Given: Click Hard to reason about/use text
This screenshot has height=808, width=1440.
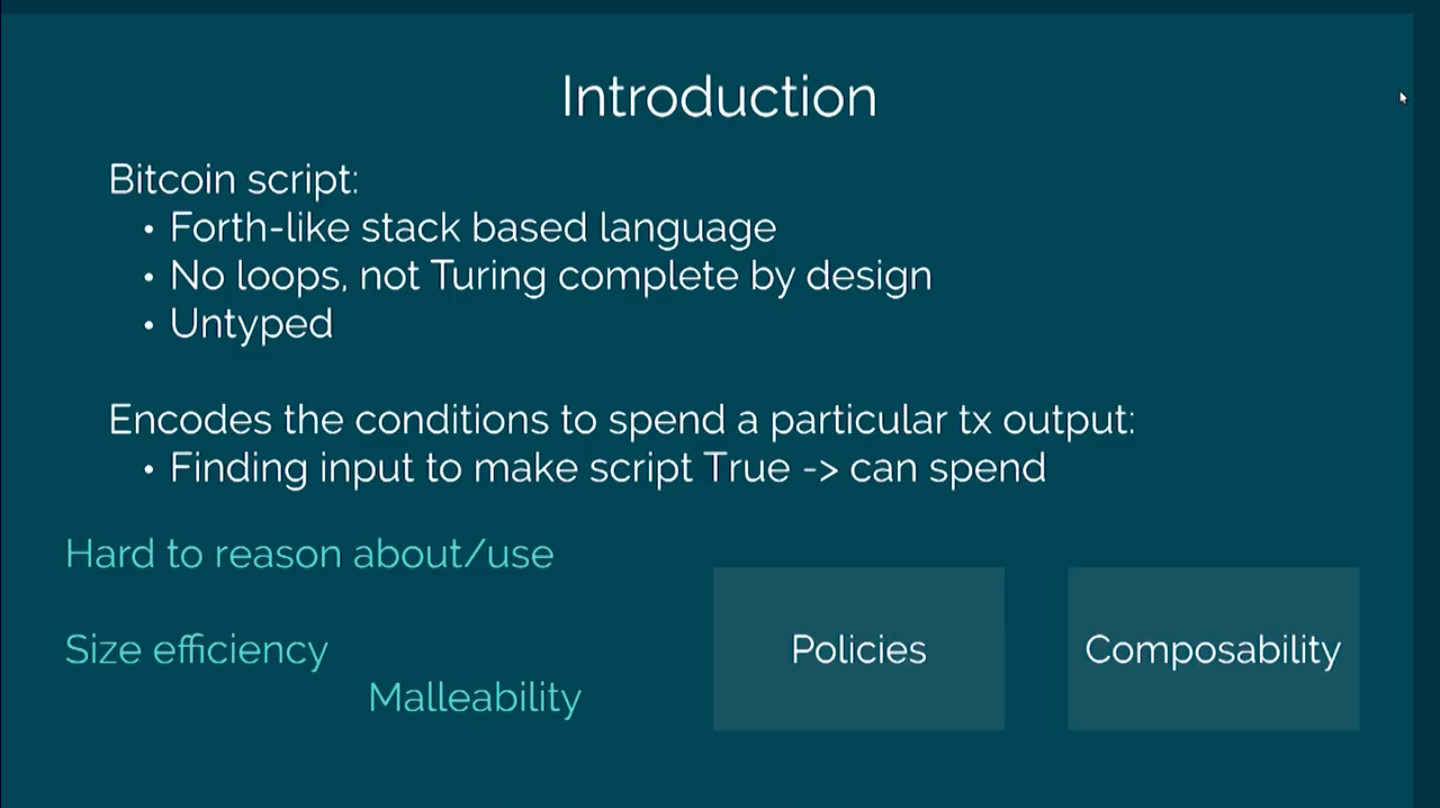Looking at the screenshot, I should (x=309, y=553).
